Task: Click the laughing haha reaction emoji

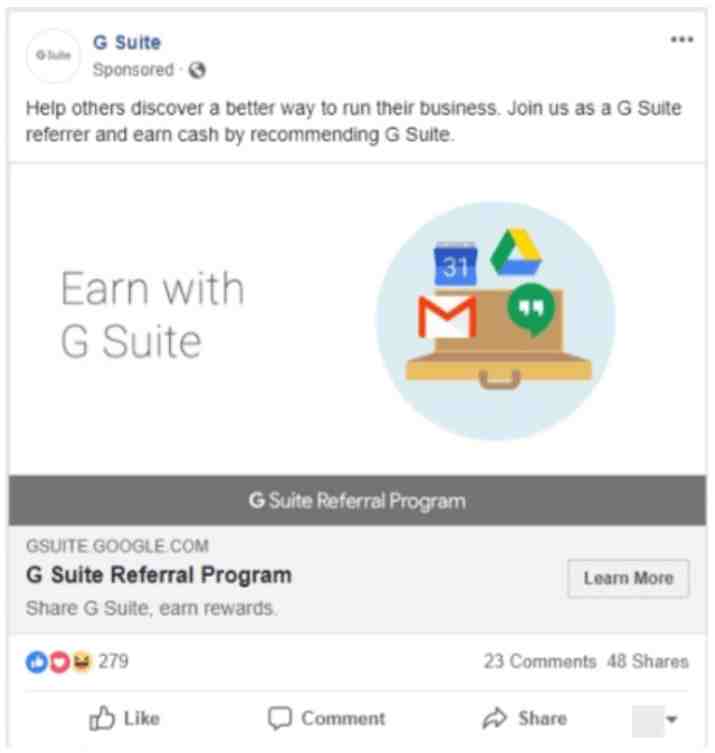Action: click(x=82, y=662)
